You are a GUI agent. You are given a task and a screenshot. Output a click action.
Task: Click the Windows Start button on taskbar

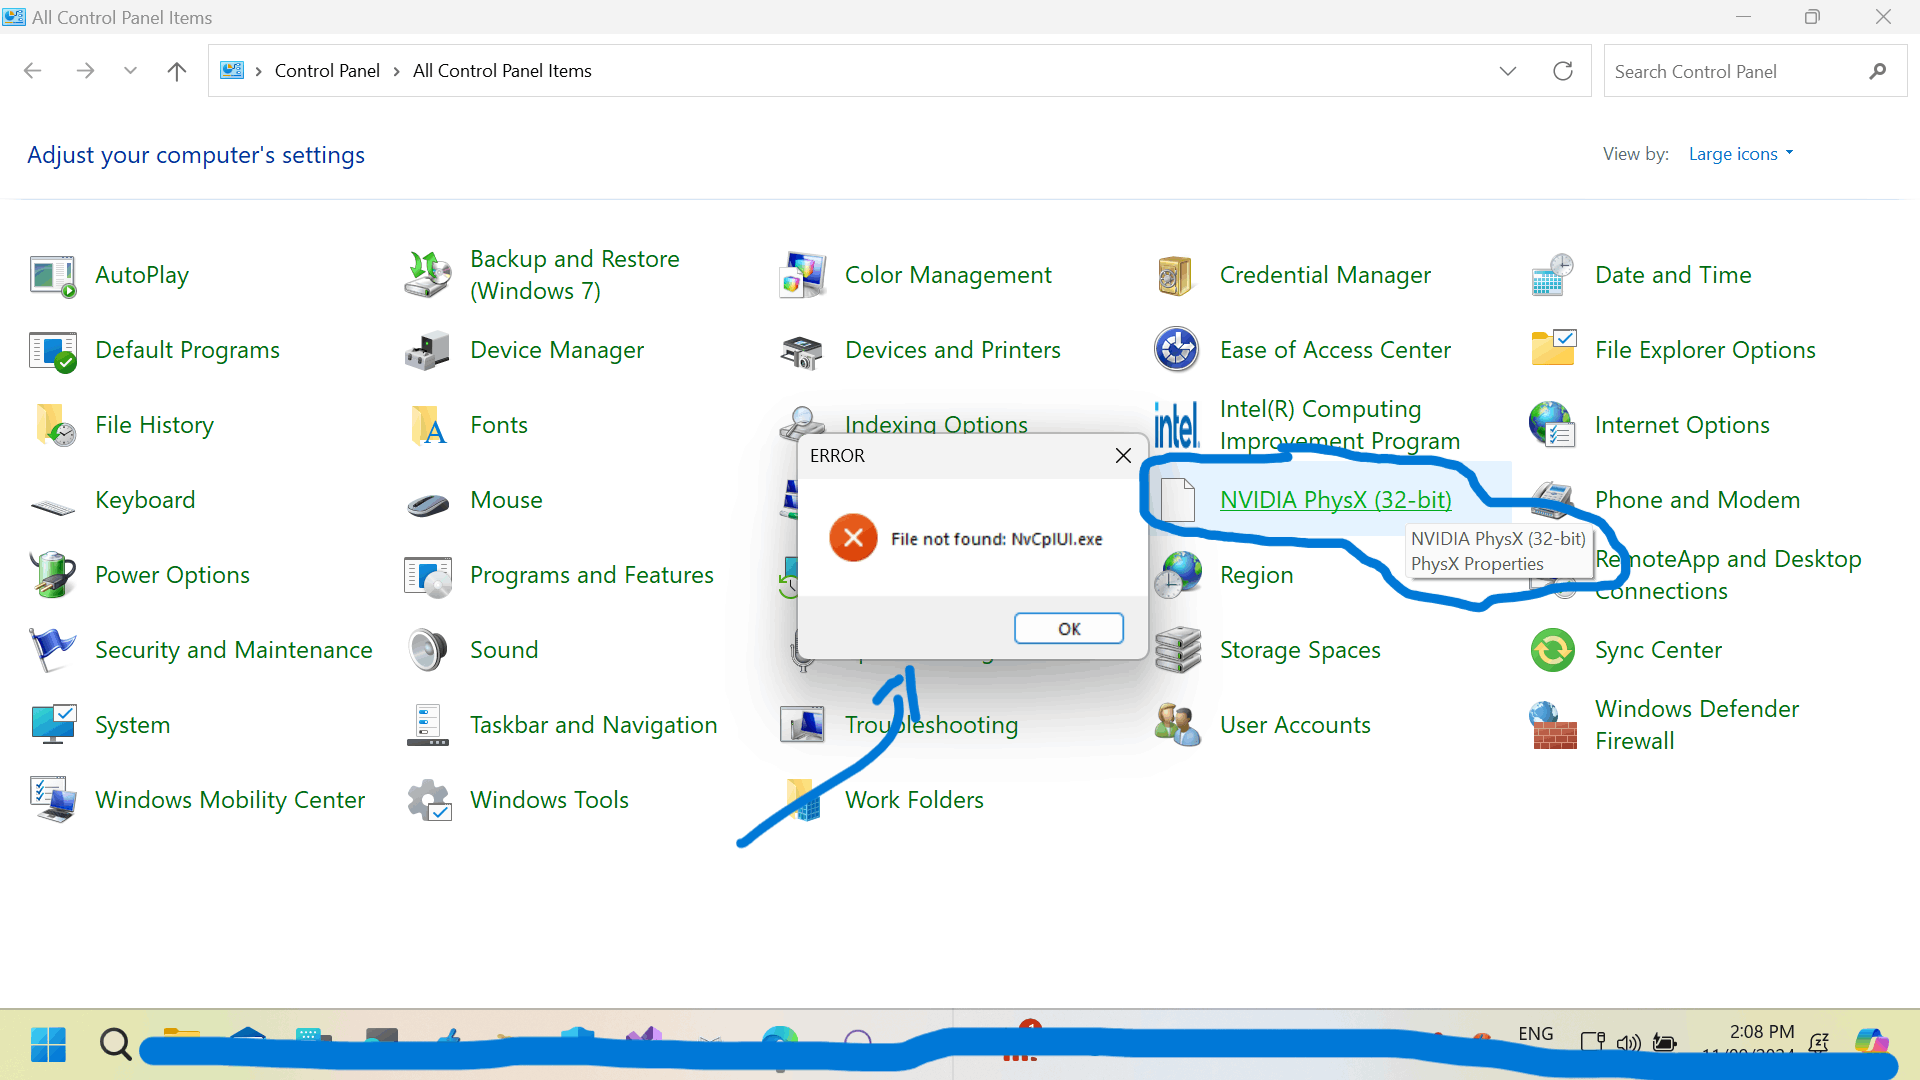[48, 1044]
